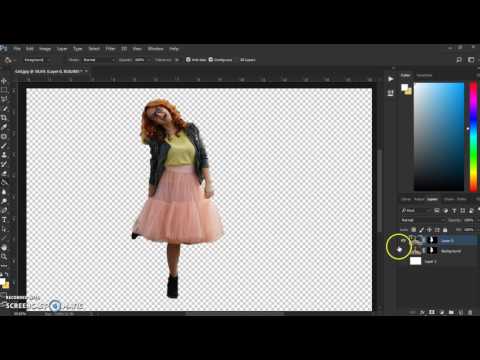Open the Edit Toolbar ellipsis menu
Image resolution: width=480 pixels, height=360 pixels.
(4, 266)
